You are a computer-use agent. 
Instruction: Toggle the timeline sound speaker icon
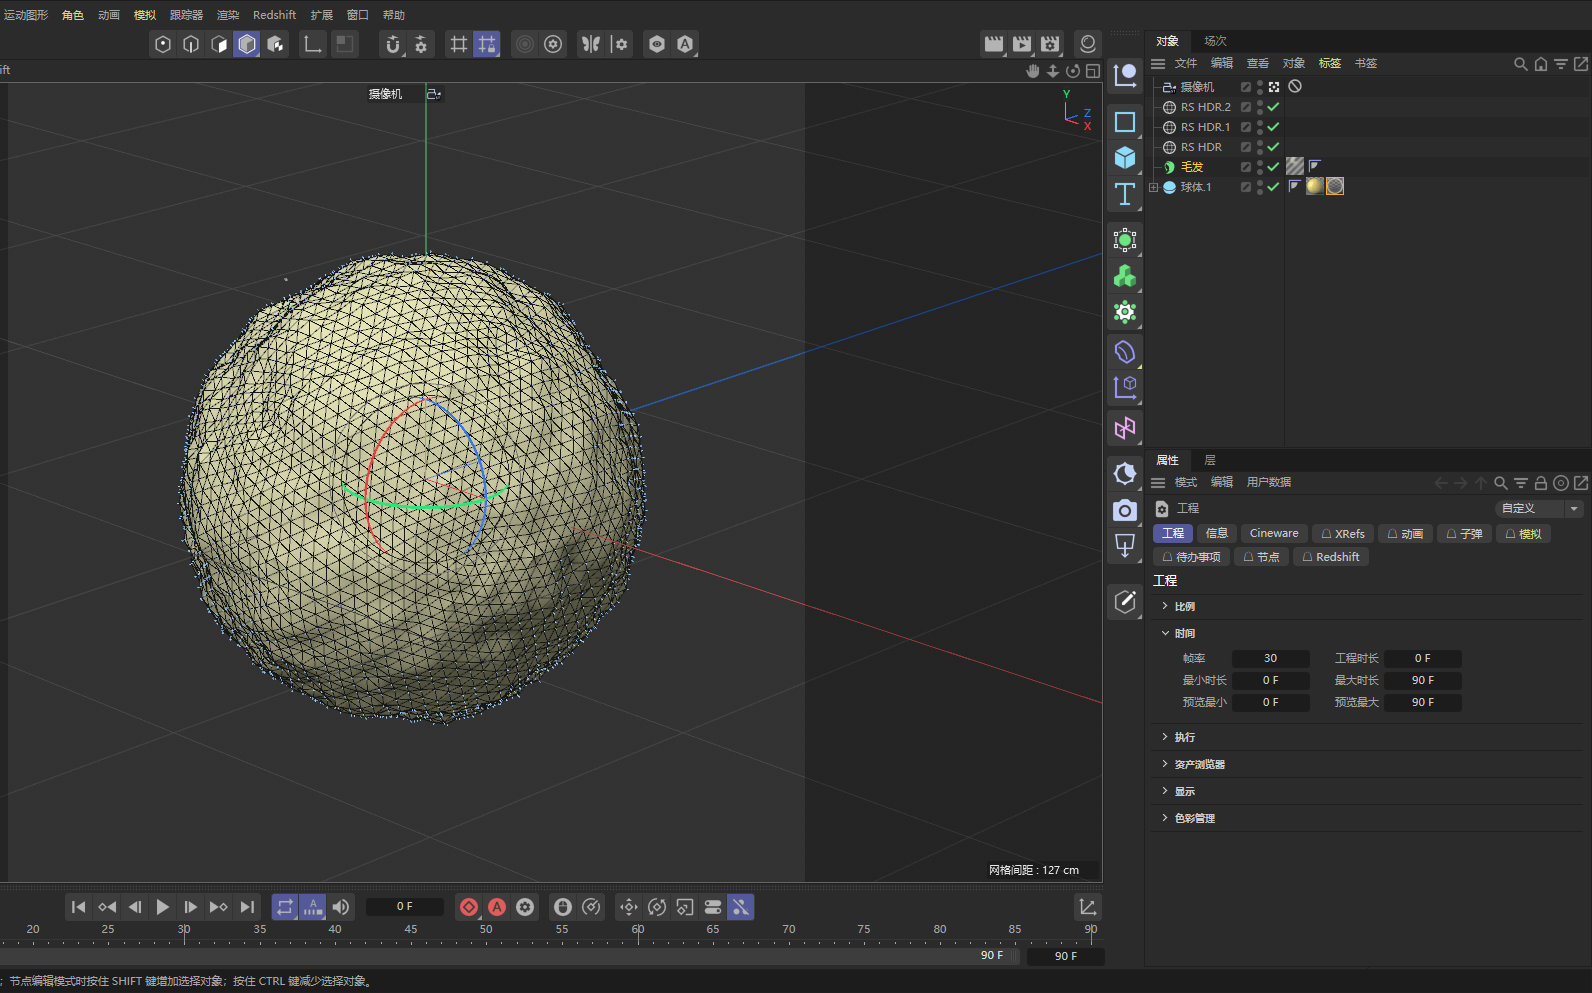pyautogui.click(x=341, y=907)
